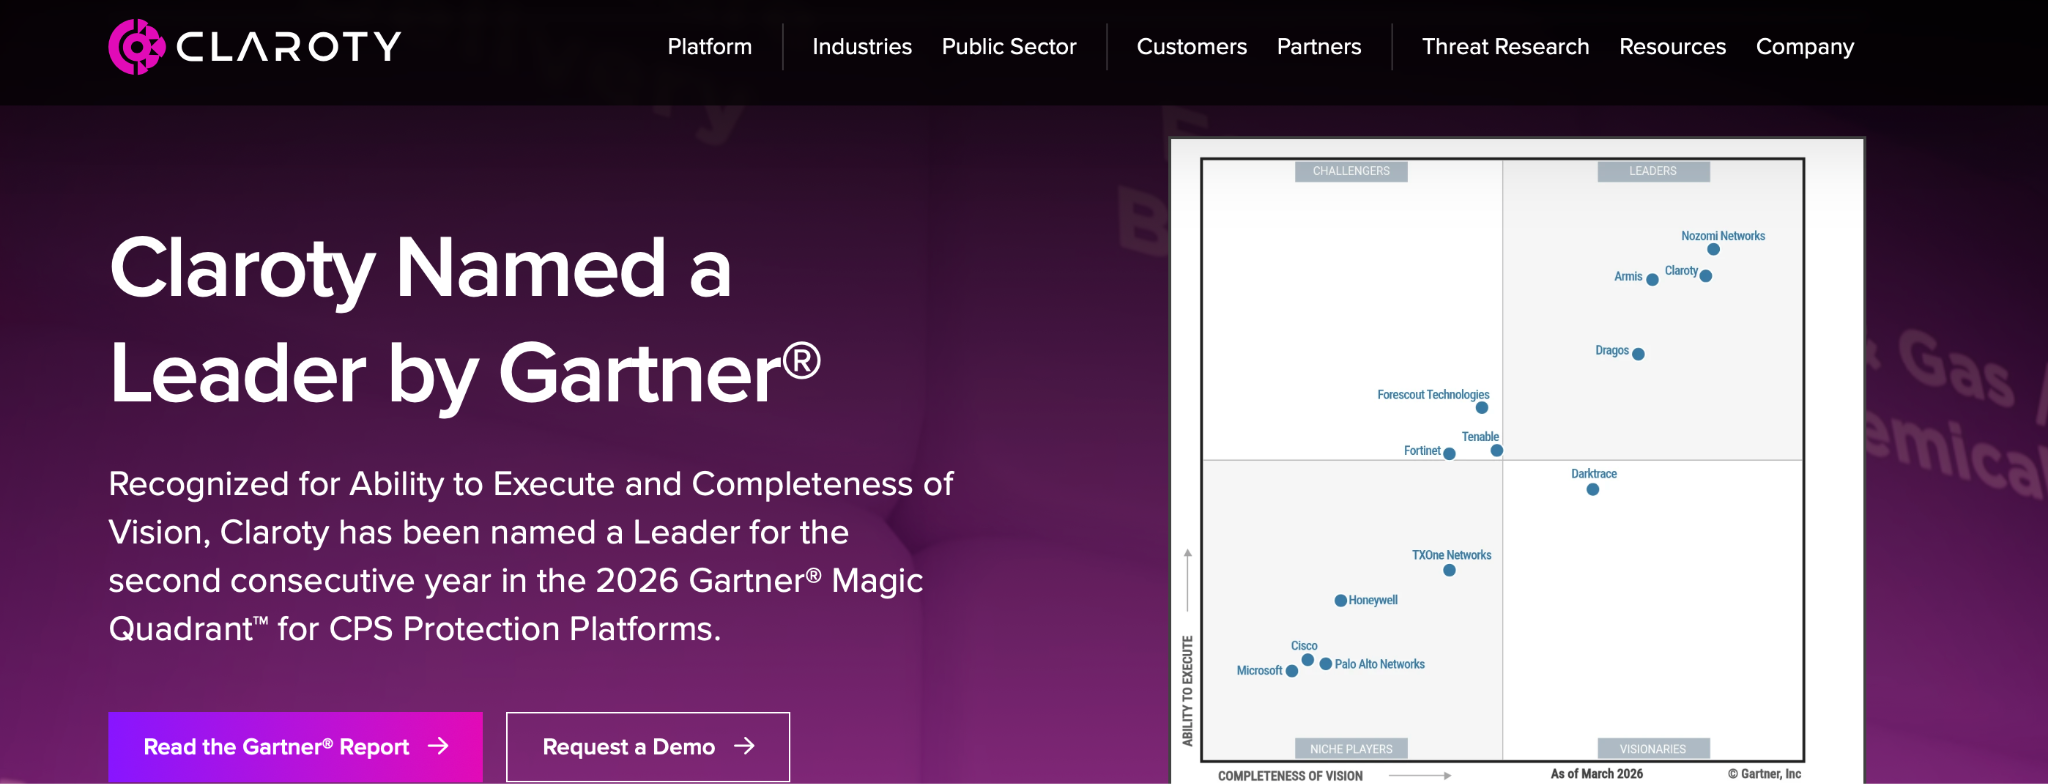
Task: Click the arrow in Request a Demo button
Action: pos(744,746)
